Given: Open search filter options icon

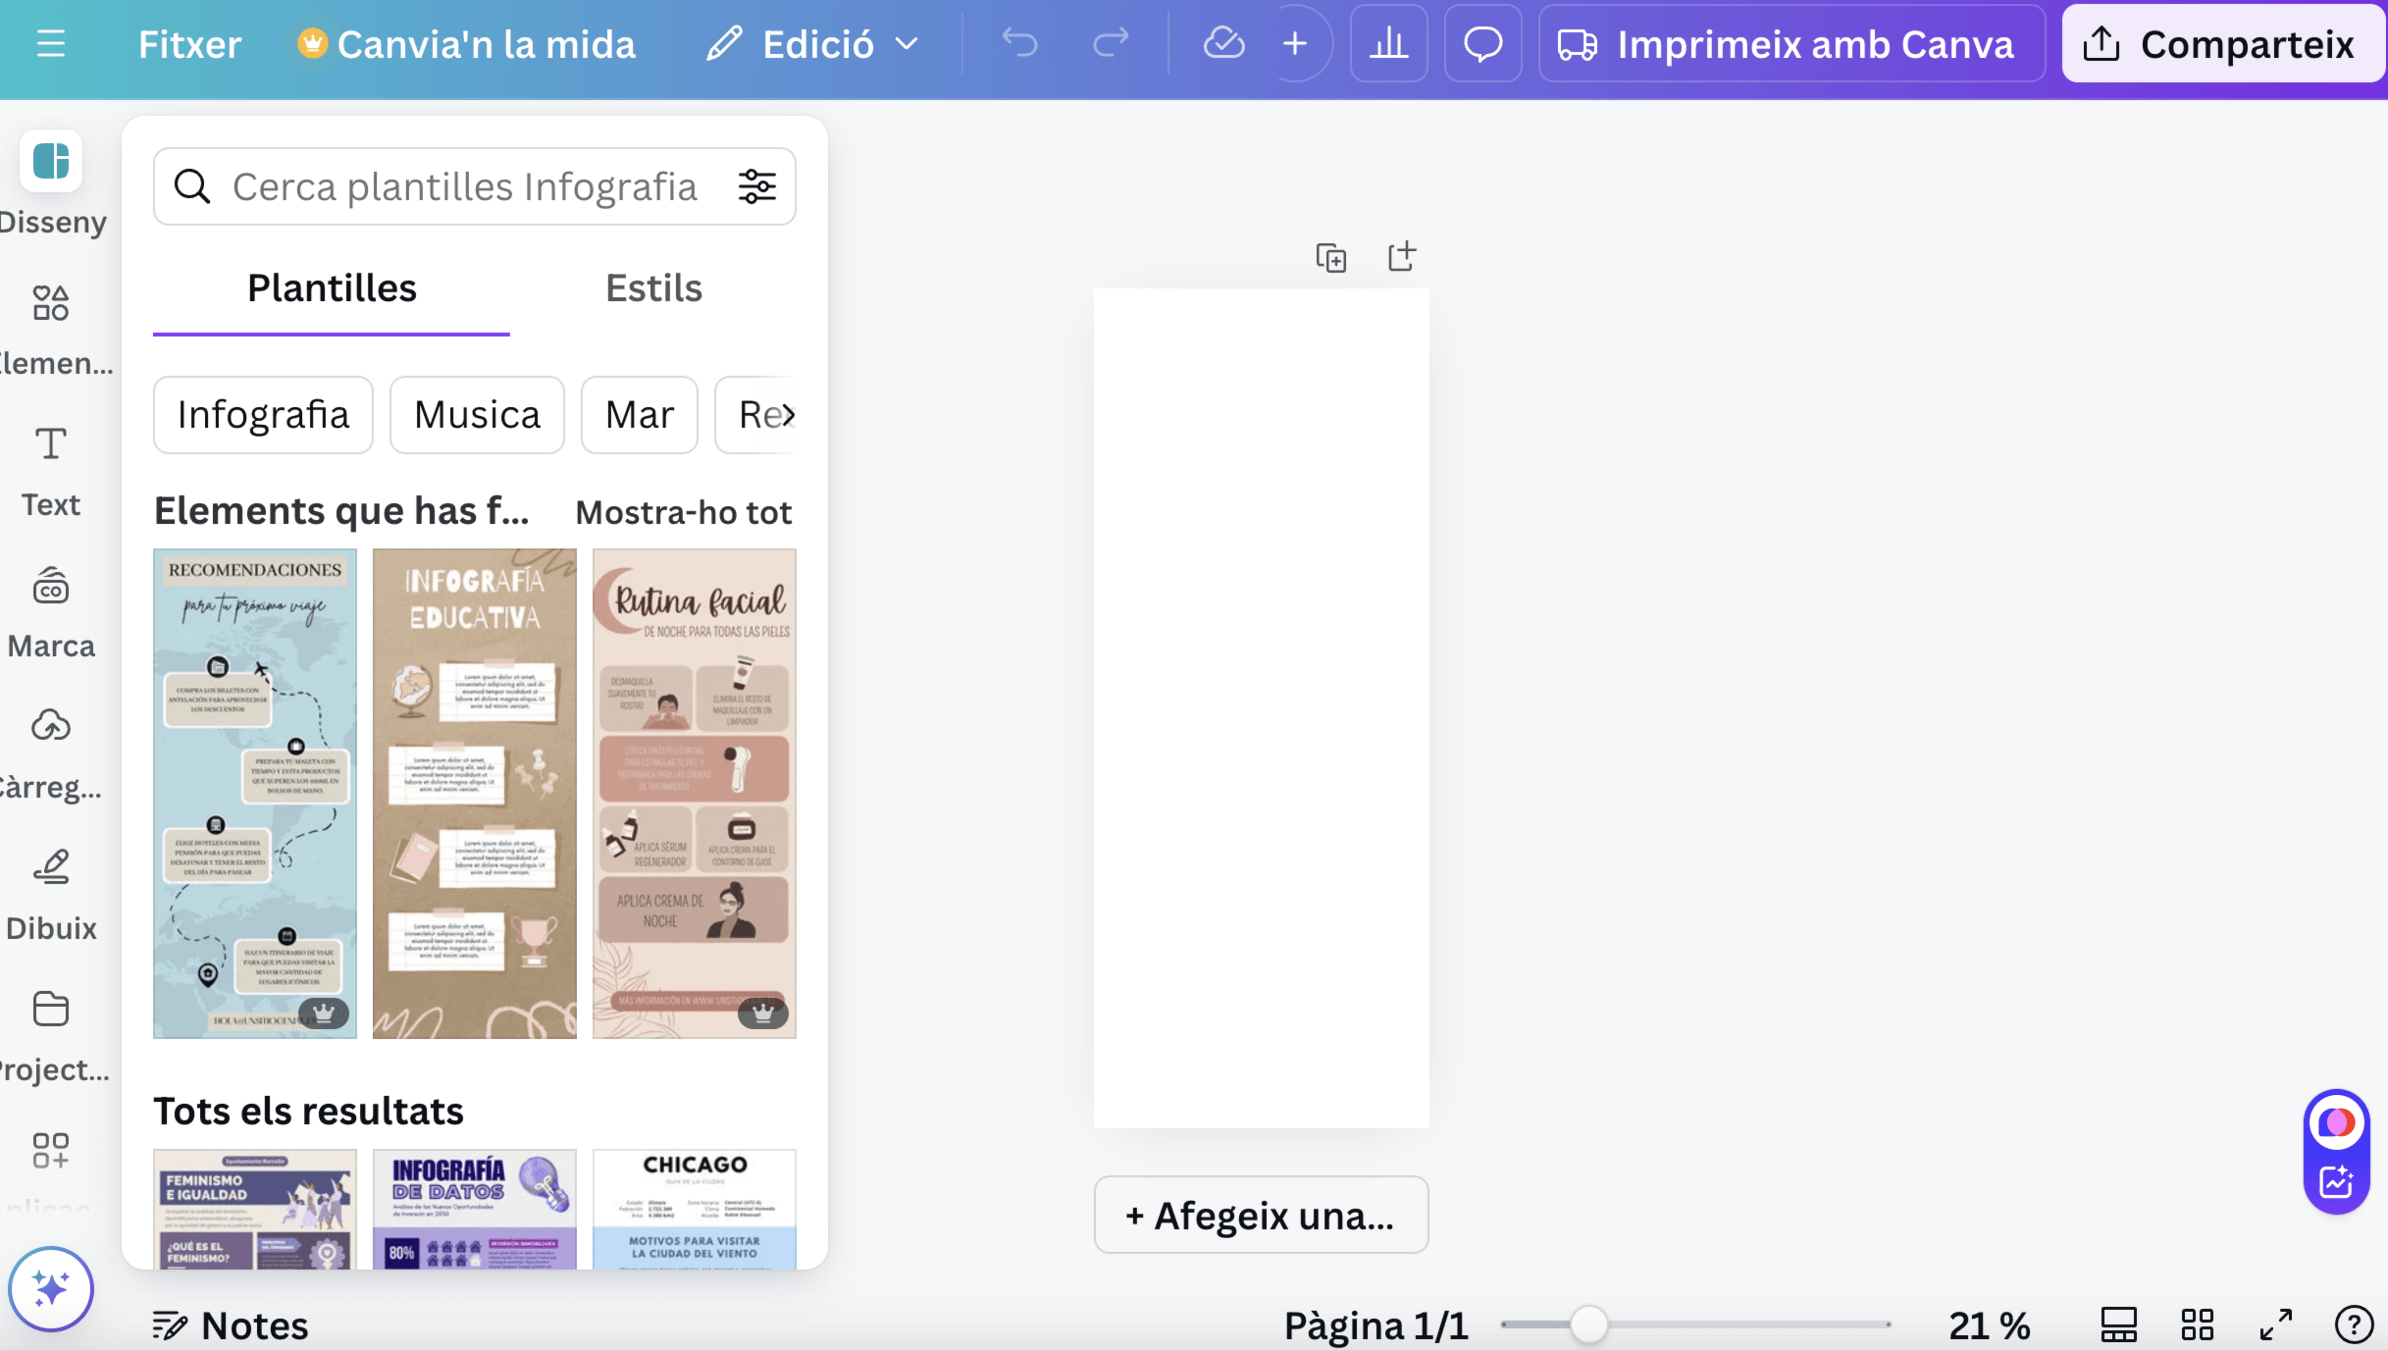Looking at the screenshot, I should point(756,187).
